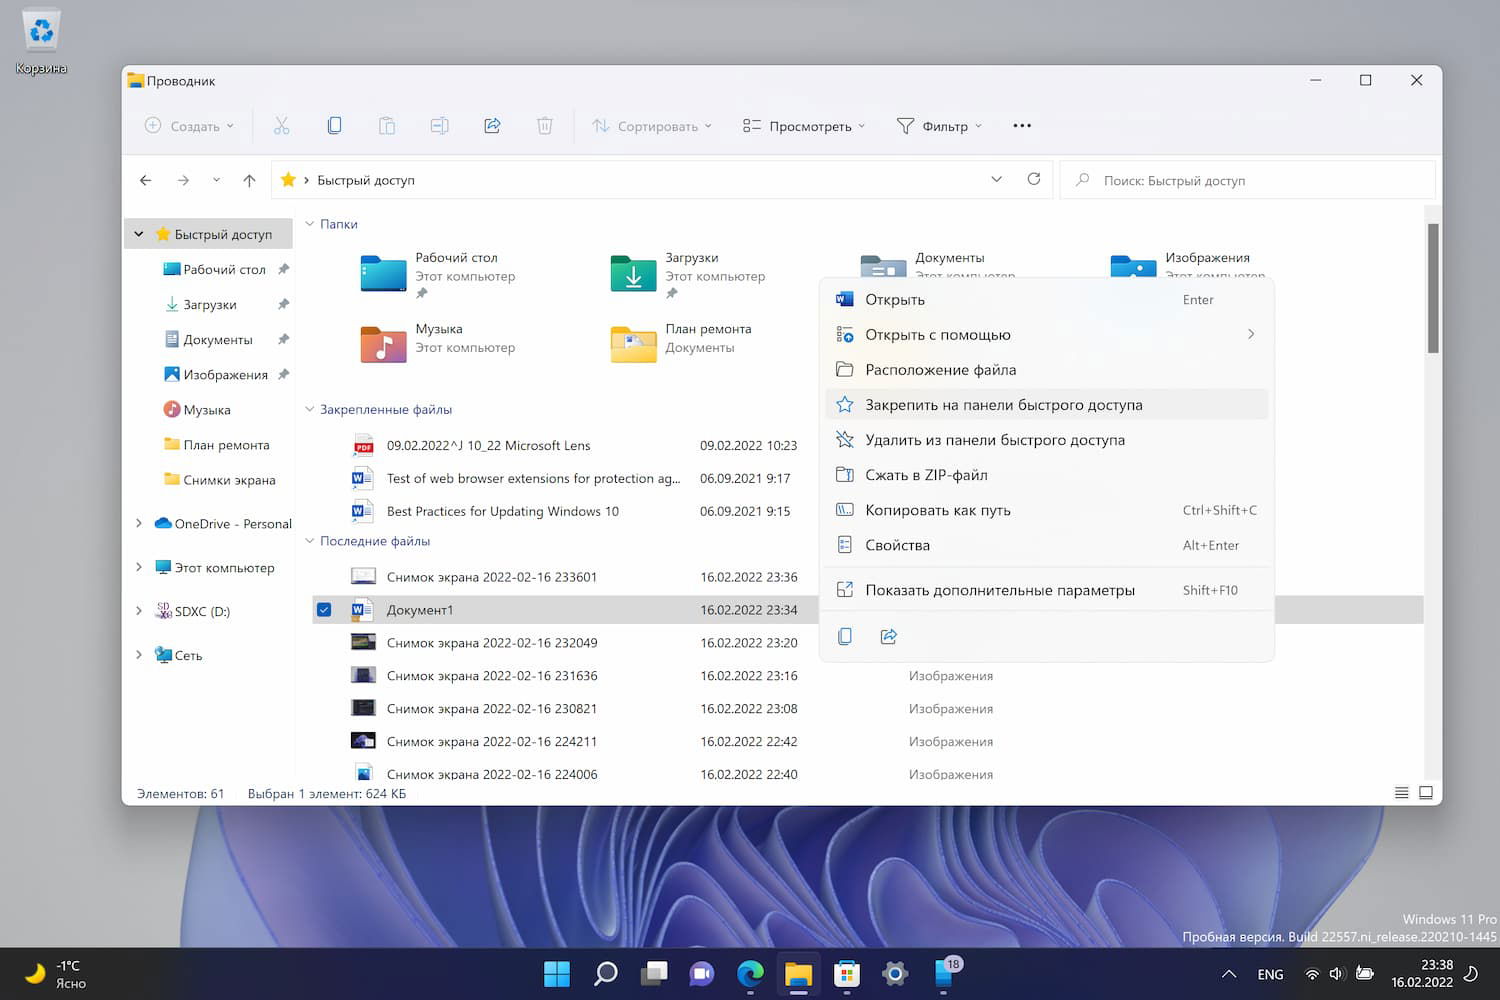Click the Refresh icon beside the address bar
Viewport: 1500px width, 1000px height.
pyautogui.click(x=1034, y=179)
